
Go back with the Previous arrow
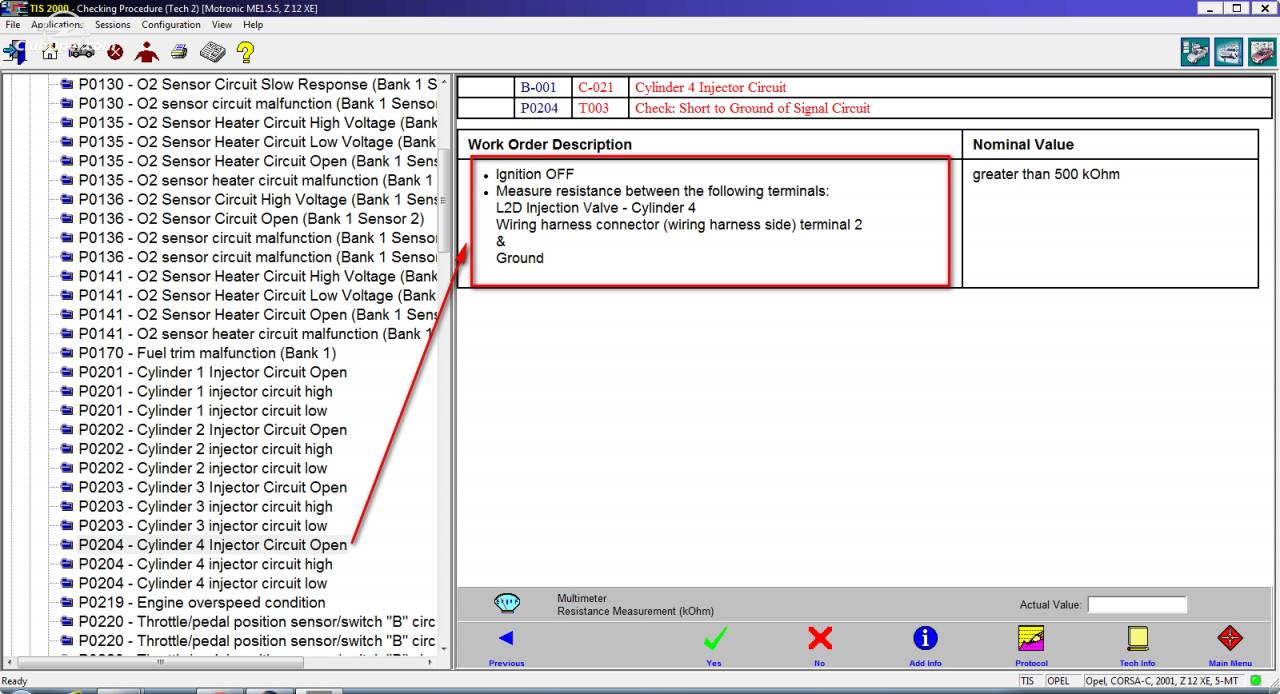[x=506, y=638]
